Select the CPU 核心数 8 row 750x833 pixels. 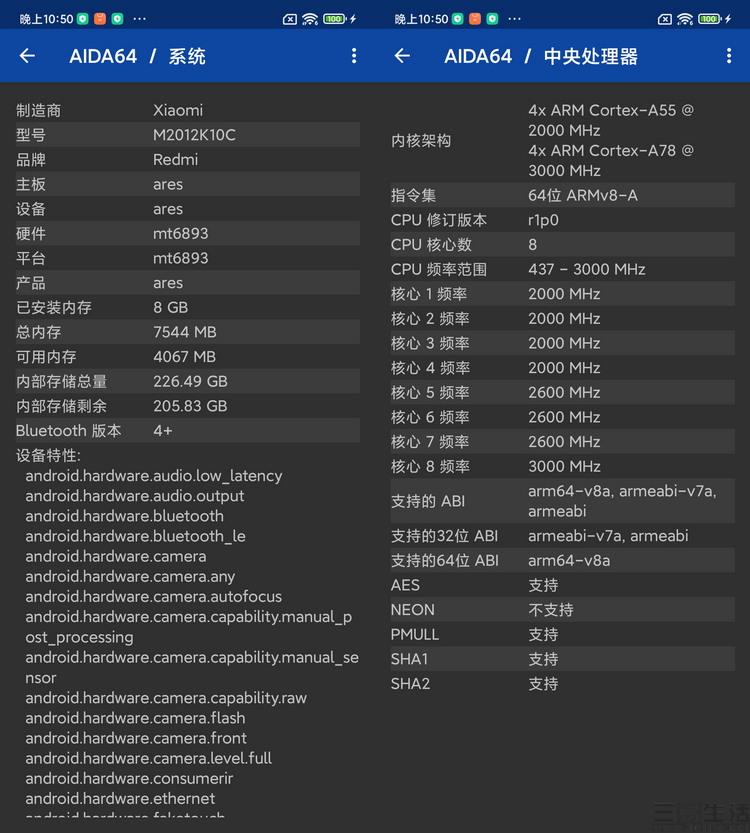click(x=562, y=244)
